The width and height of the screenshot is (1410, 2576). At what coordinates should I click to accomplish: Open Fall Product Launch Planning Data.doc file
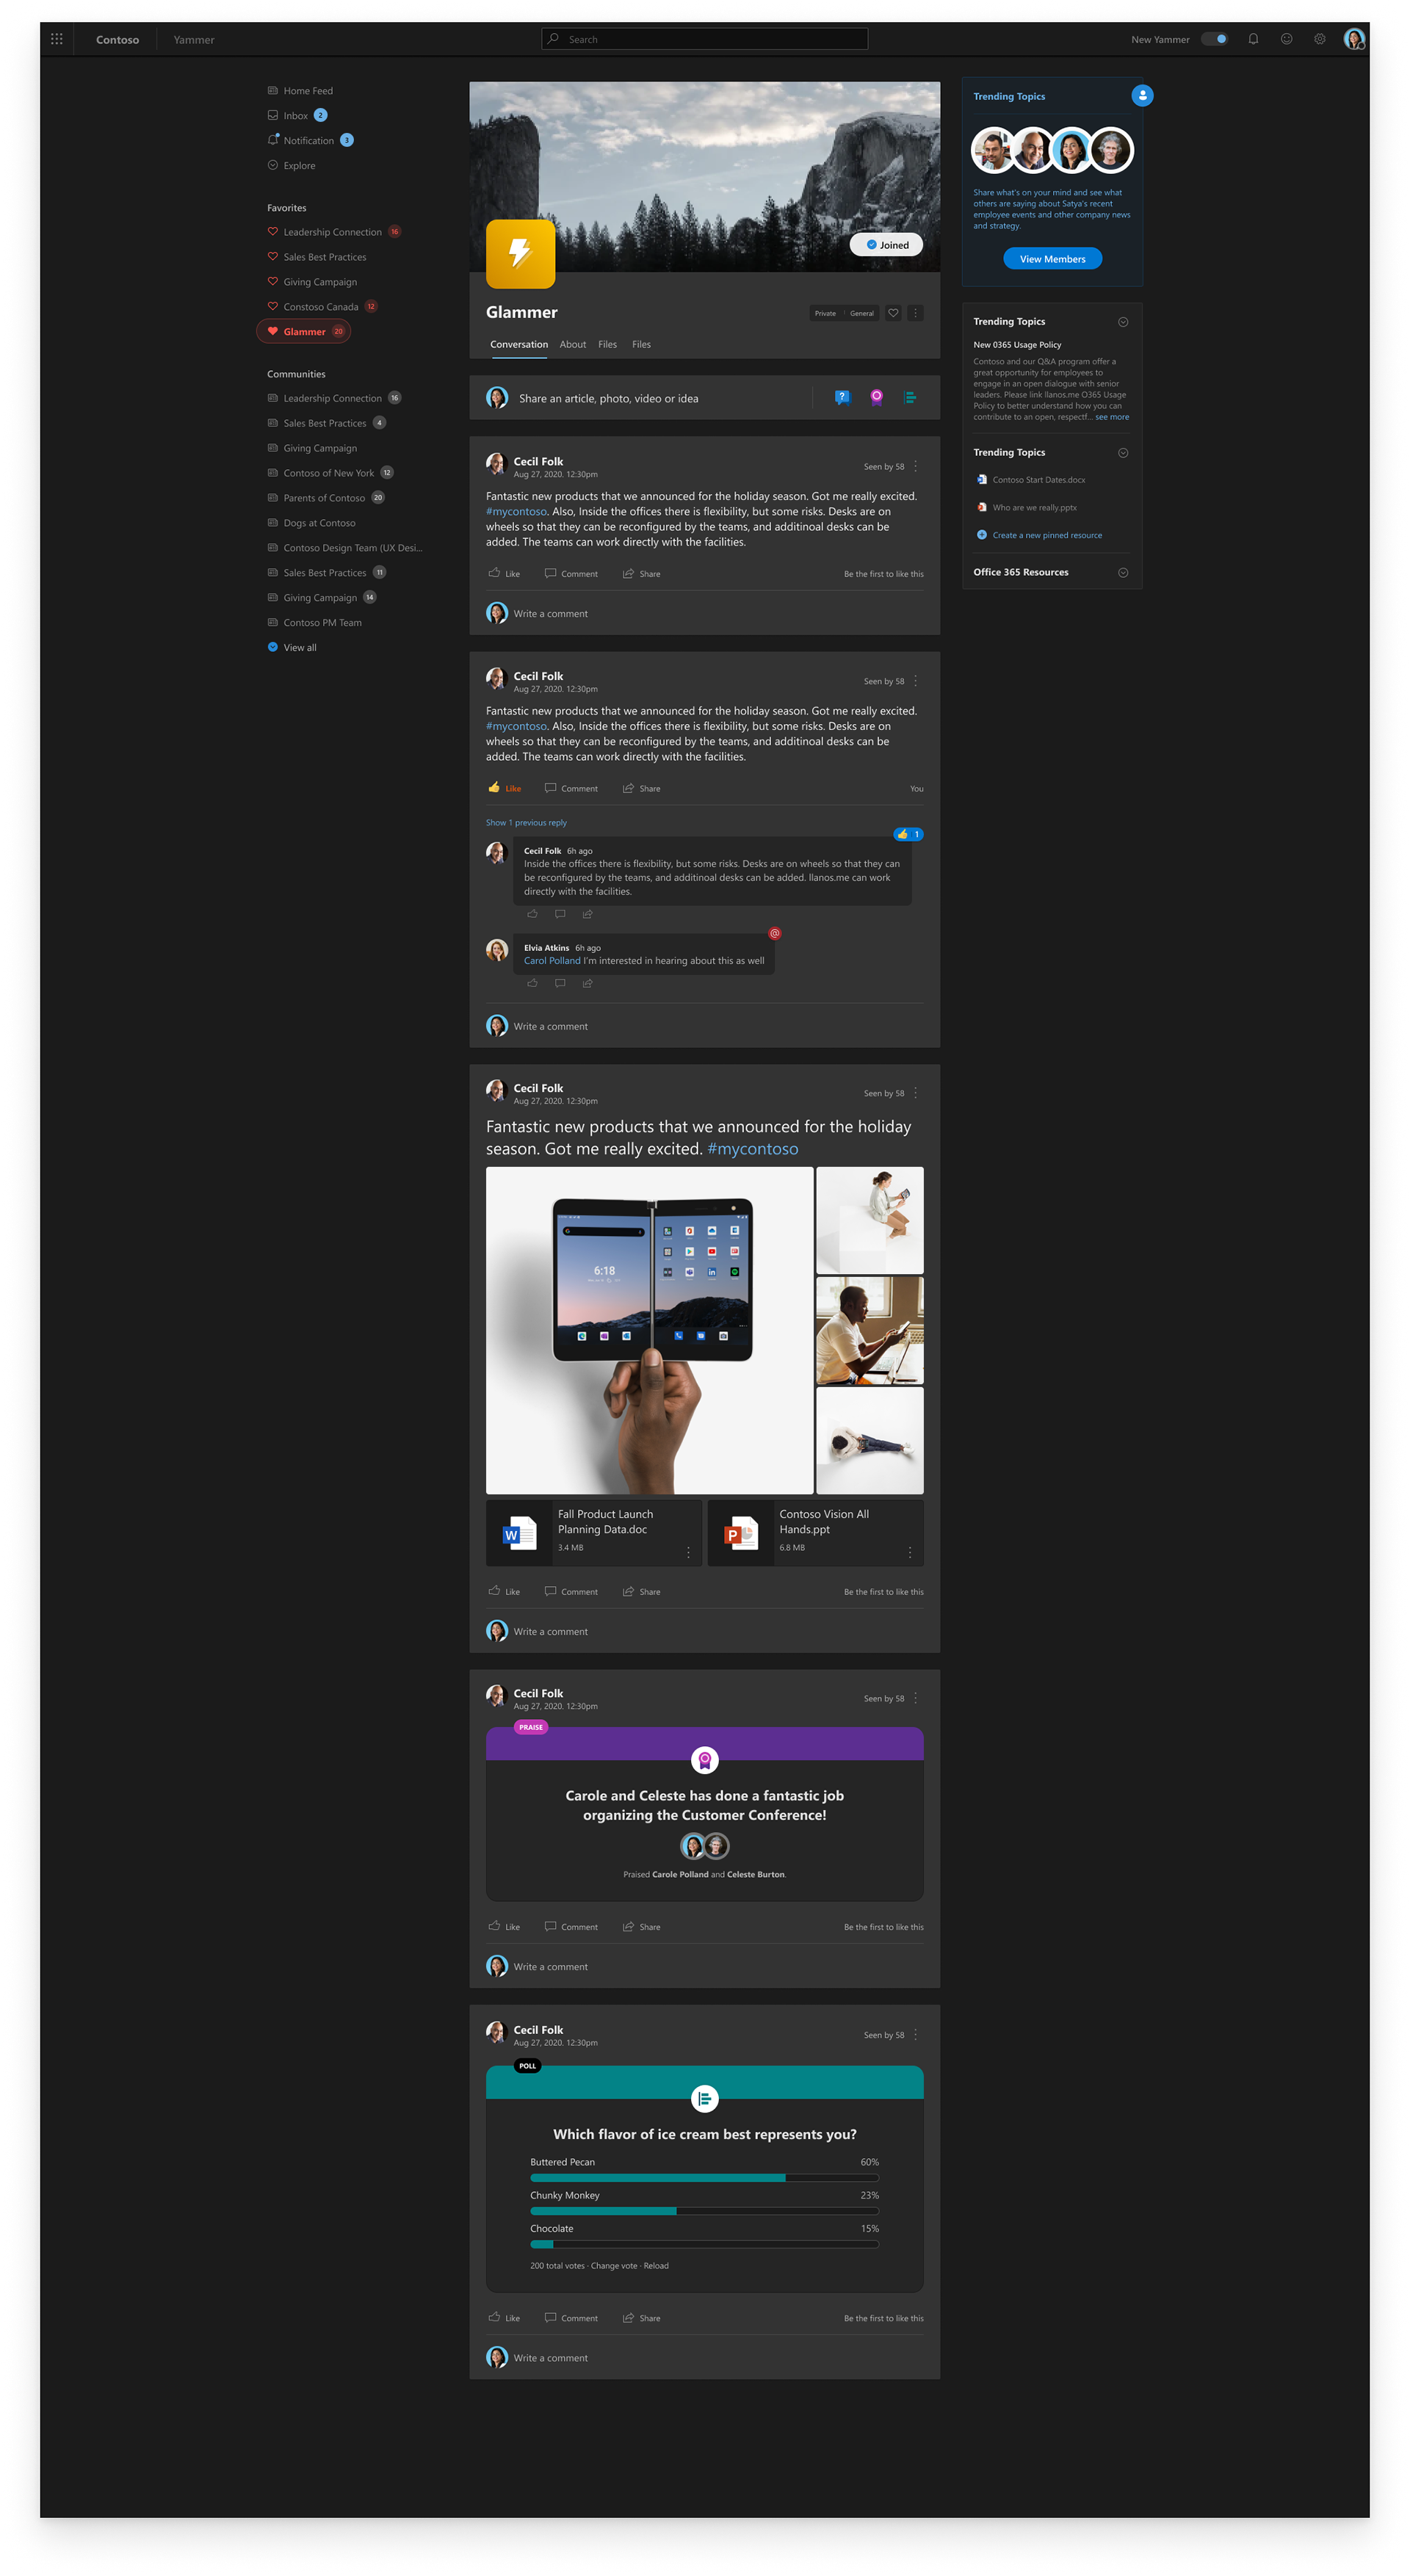point(594,1532)
